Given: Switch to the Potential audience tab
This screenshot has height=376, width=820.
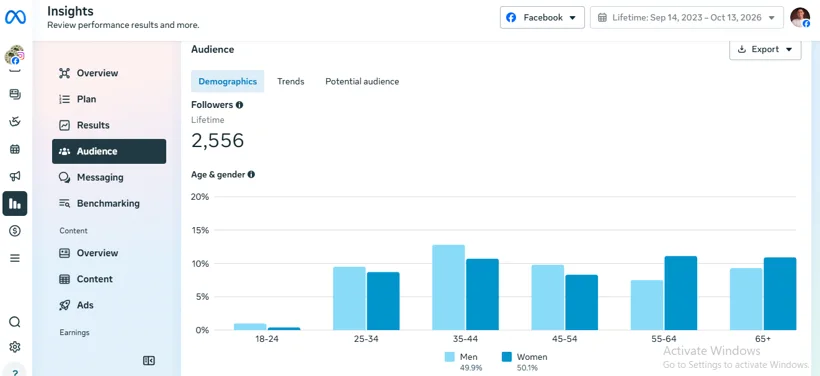Looking at the screenshot, I should (362, 82).
